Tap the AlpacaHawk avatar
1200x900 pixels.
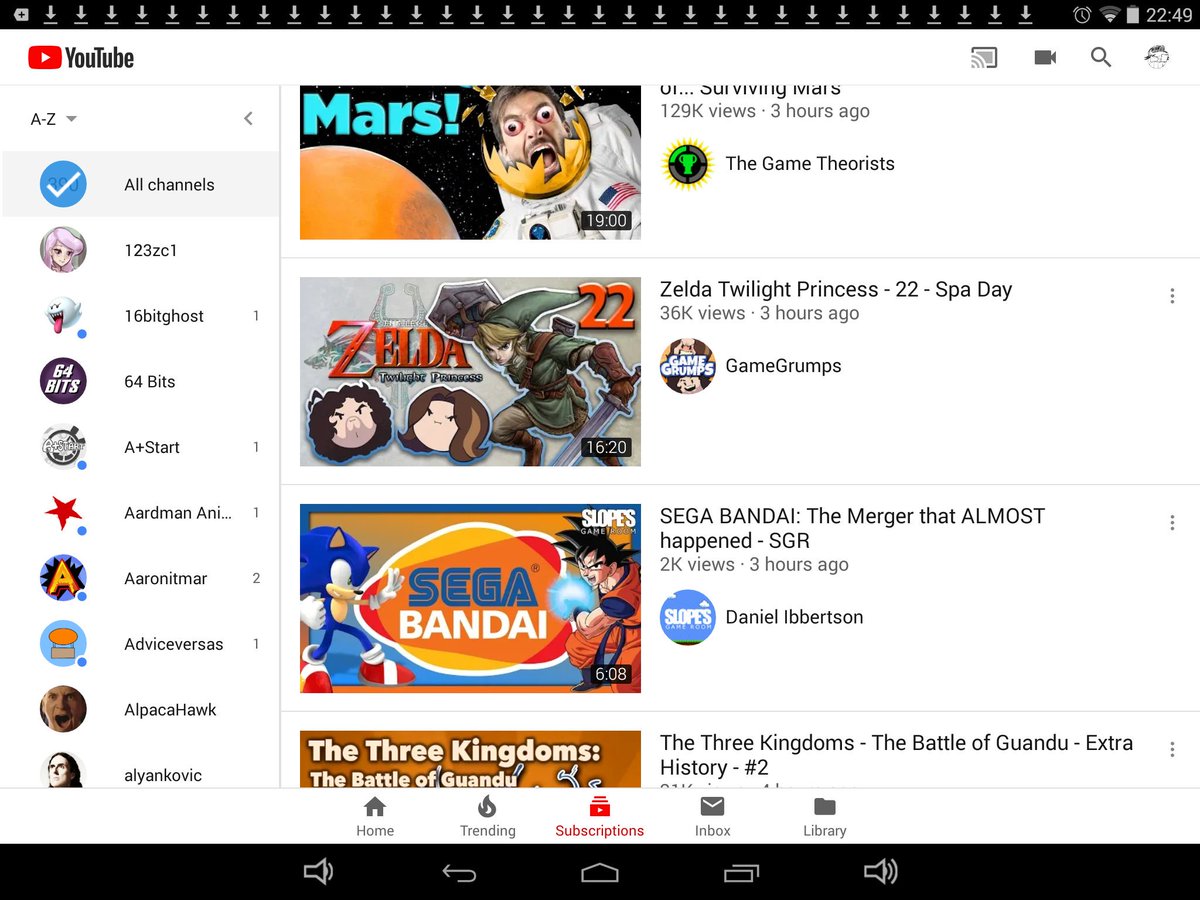[63, 710]
